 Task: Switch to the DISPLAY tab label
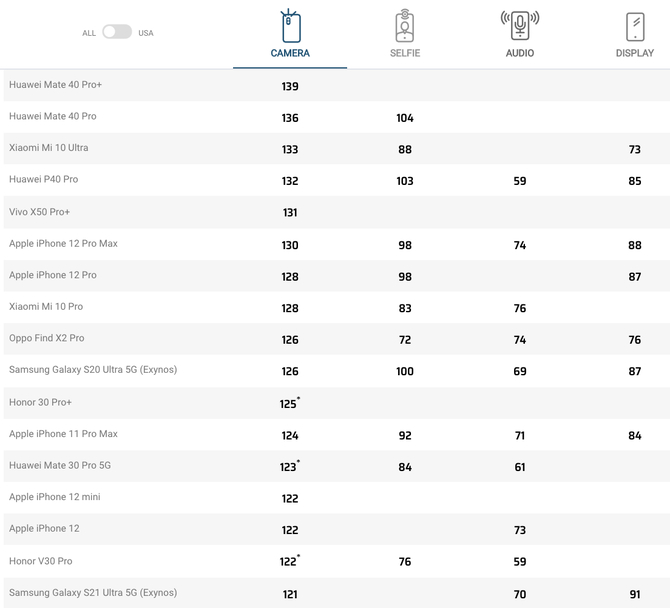coord(635,53)
